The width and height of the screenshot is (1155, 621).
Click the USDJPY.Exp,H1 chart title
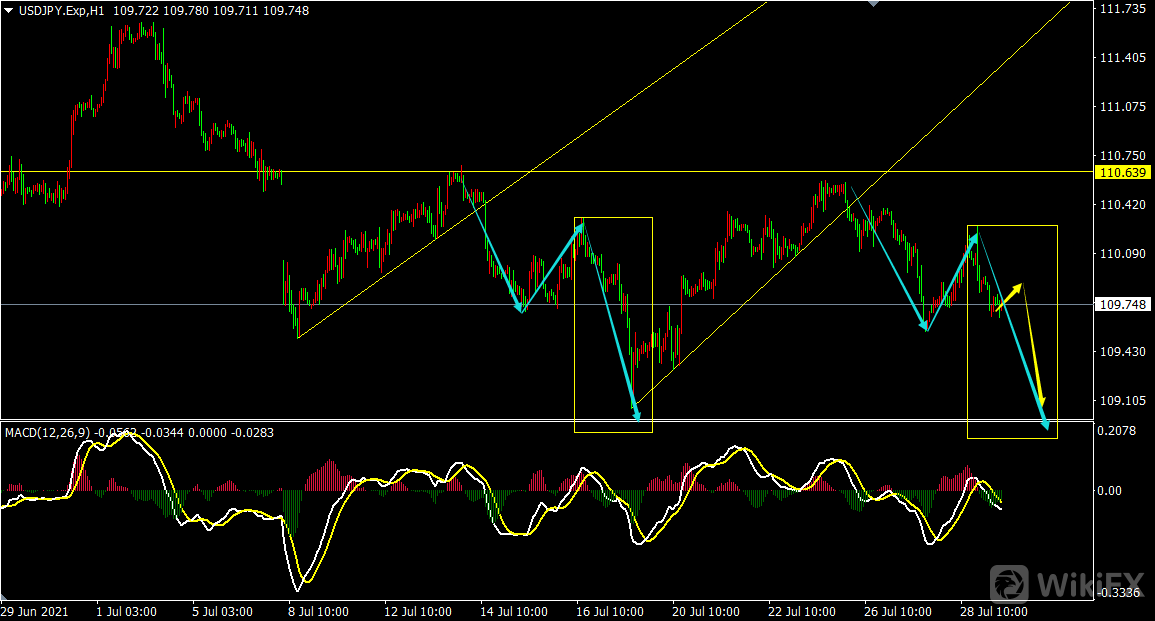click(x=60, y=10)
